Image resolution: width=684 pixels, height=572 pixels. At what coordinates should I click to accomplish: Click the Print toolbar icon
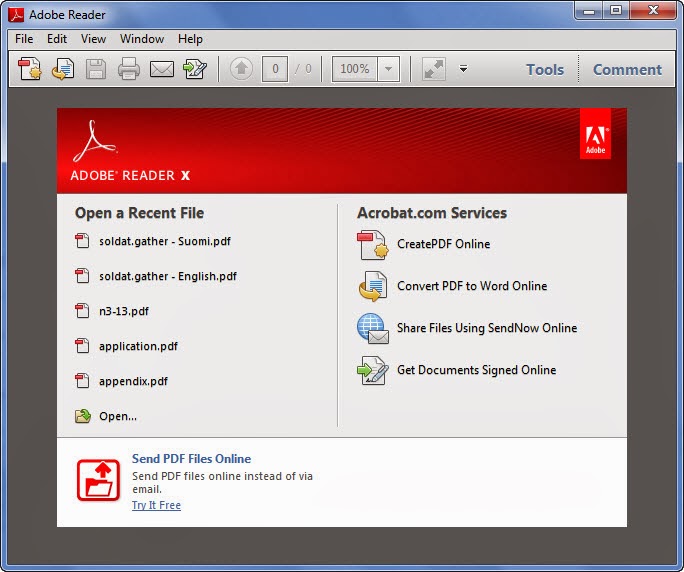129,69
